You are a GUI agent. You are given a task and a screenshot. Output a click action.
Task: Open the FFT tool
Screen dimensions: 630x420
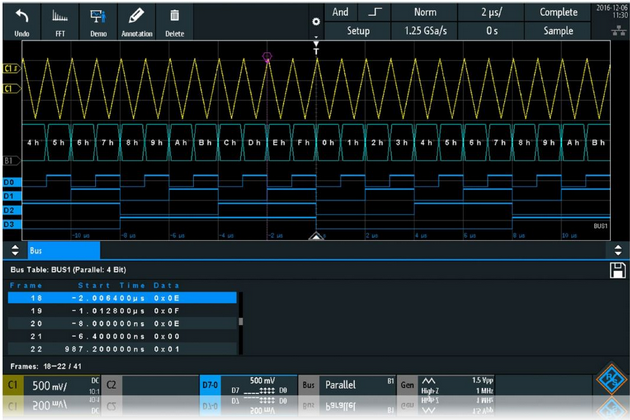60,23
